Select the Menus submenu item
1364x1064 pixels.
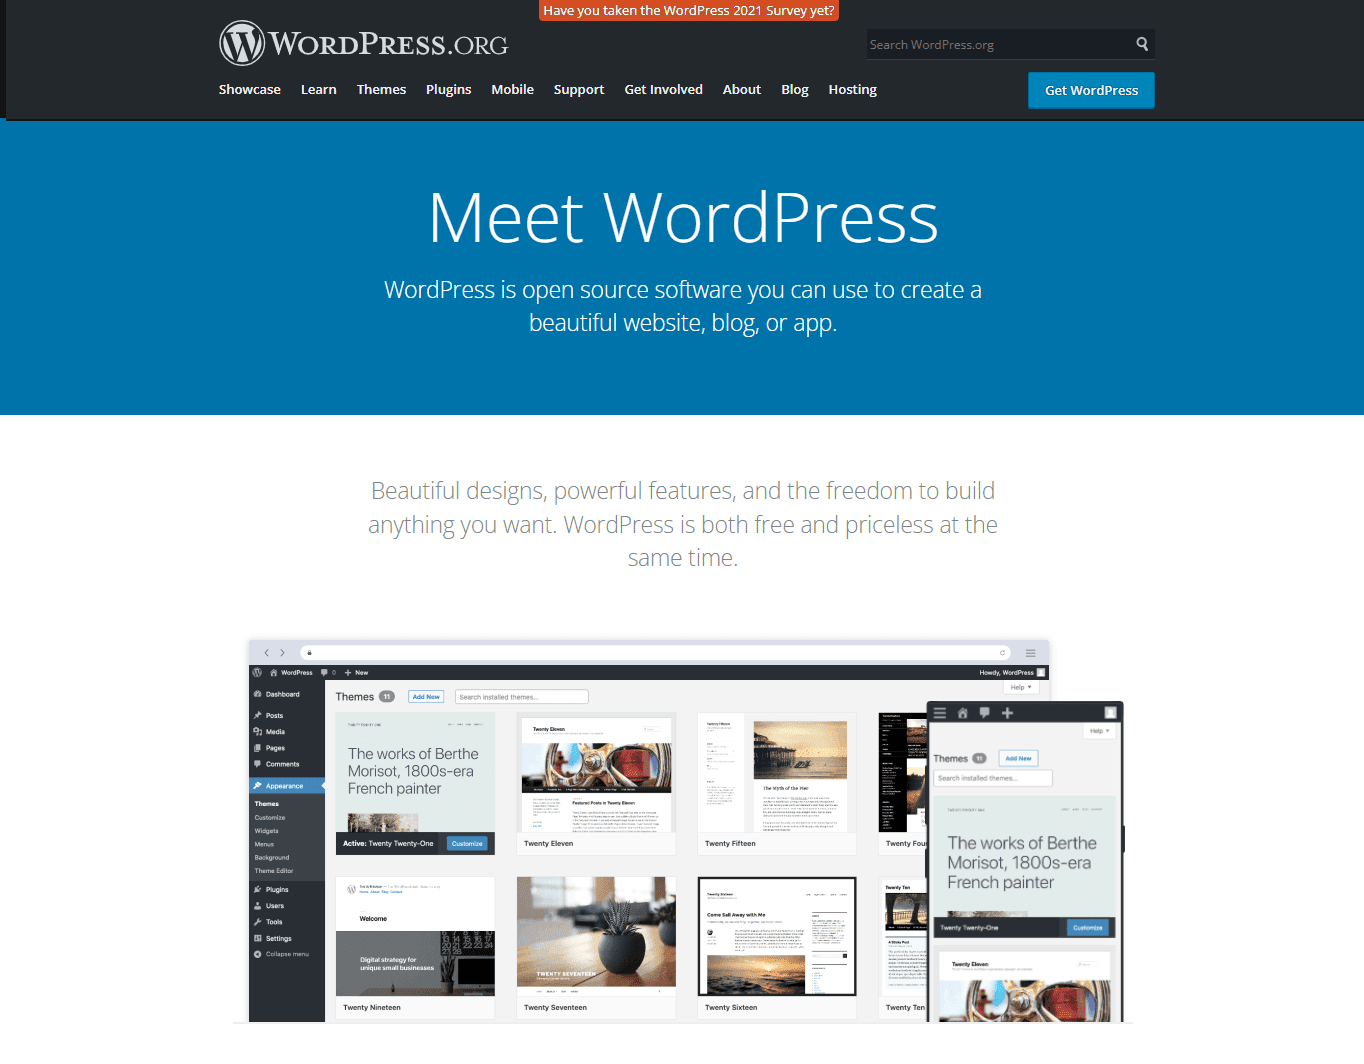point(264,844)
